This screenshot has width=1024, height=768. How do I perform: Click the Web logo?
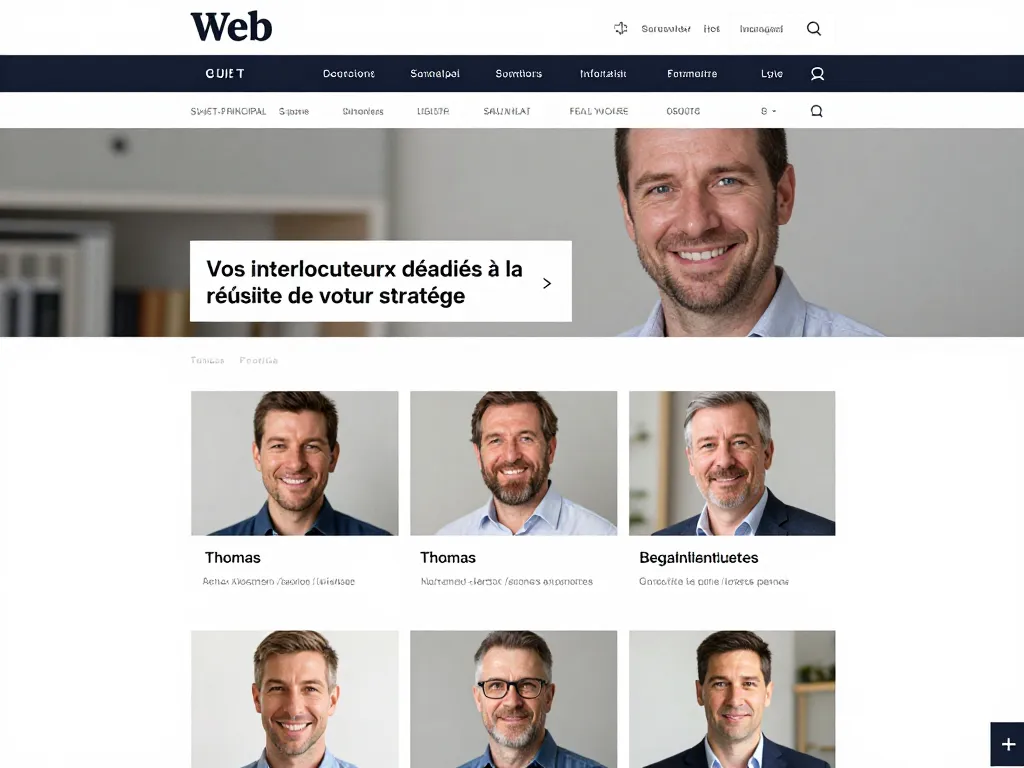(231, 27)
